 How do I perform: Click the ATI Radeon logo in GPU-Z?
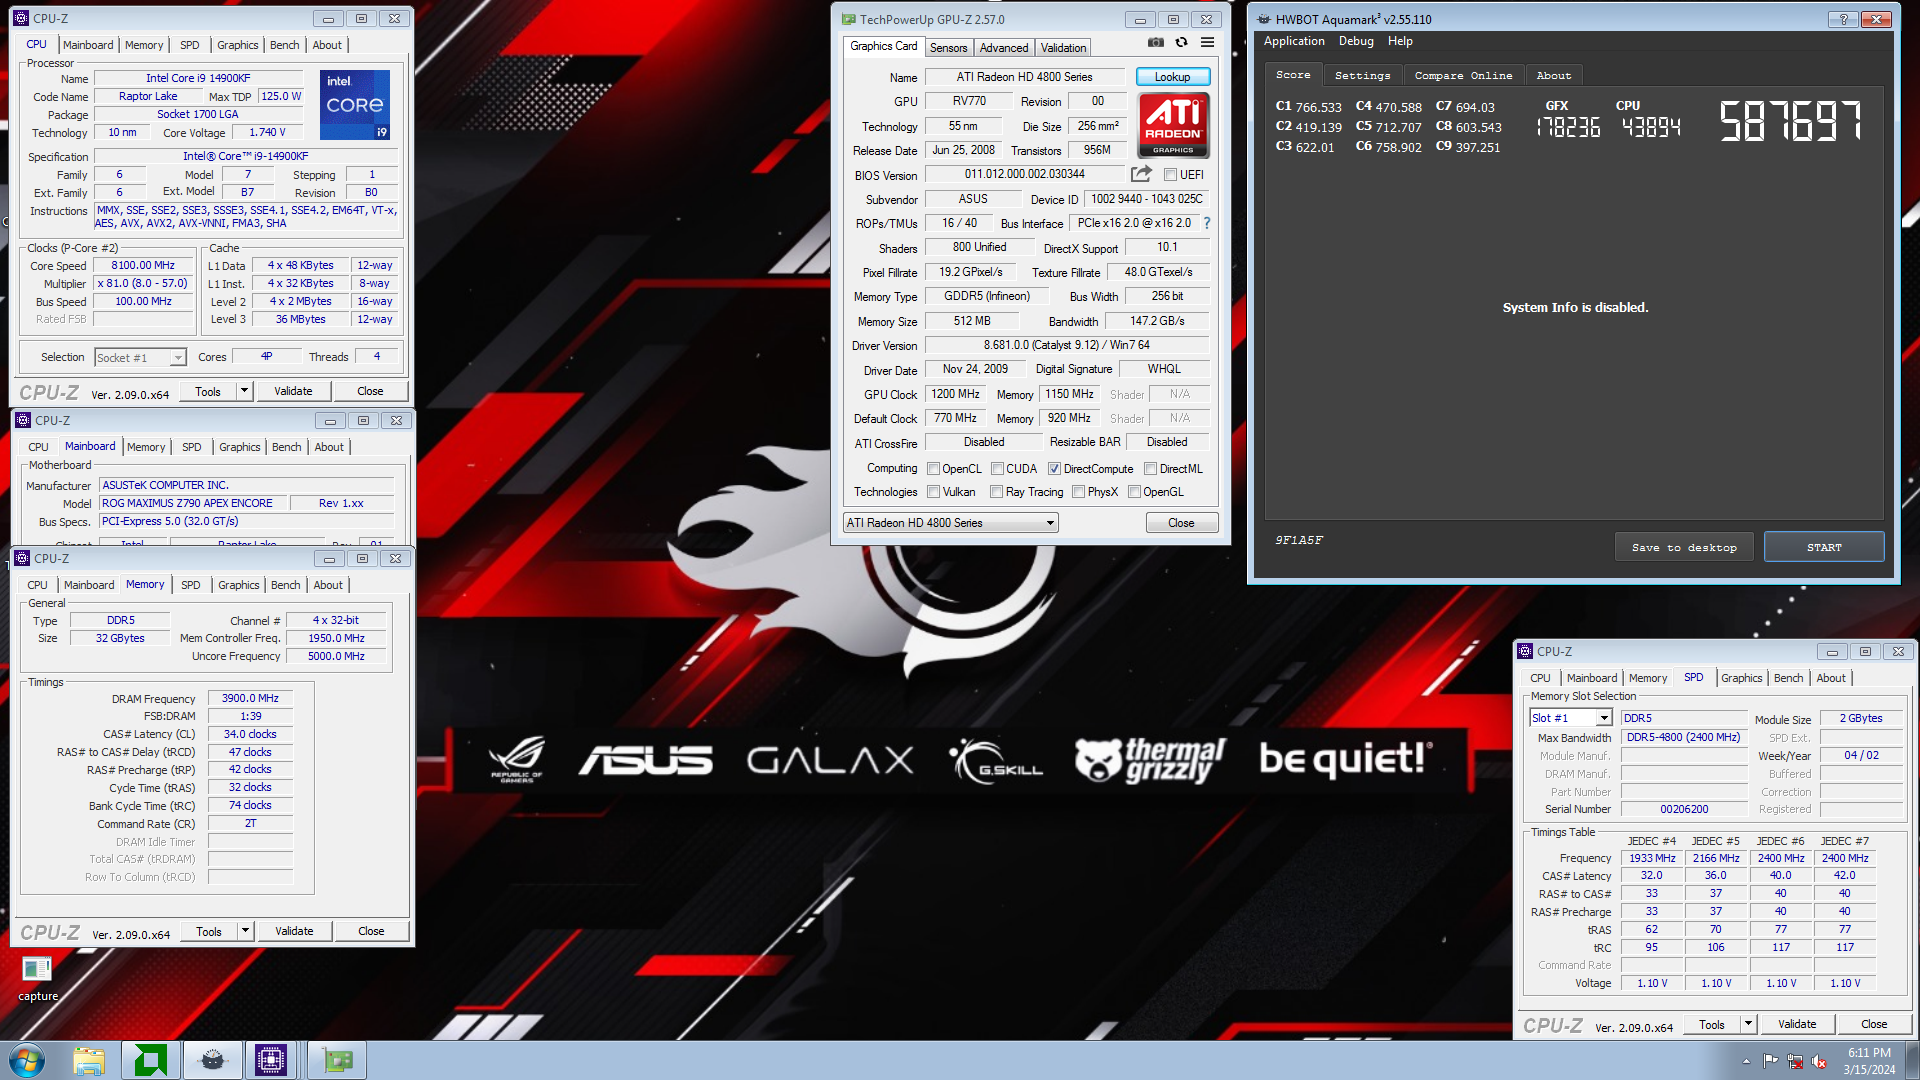1173,125
